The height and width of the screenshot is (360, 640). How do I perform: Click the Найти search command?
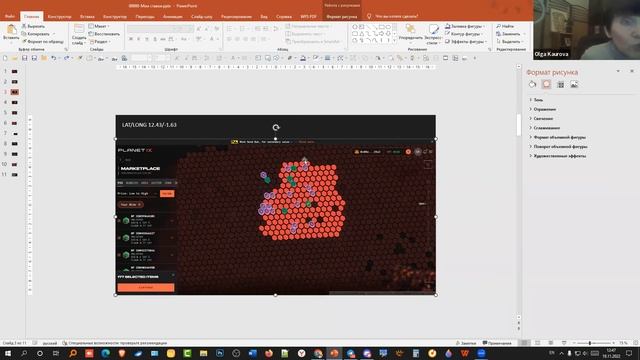click(x=505, y=26)
